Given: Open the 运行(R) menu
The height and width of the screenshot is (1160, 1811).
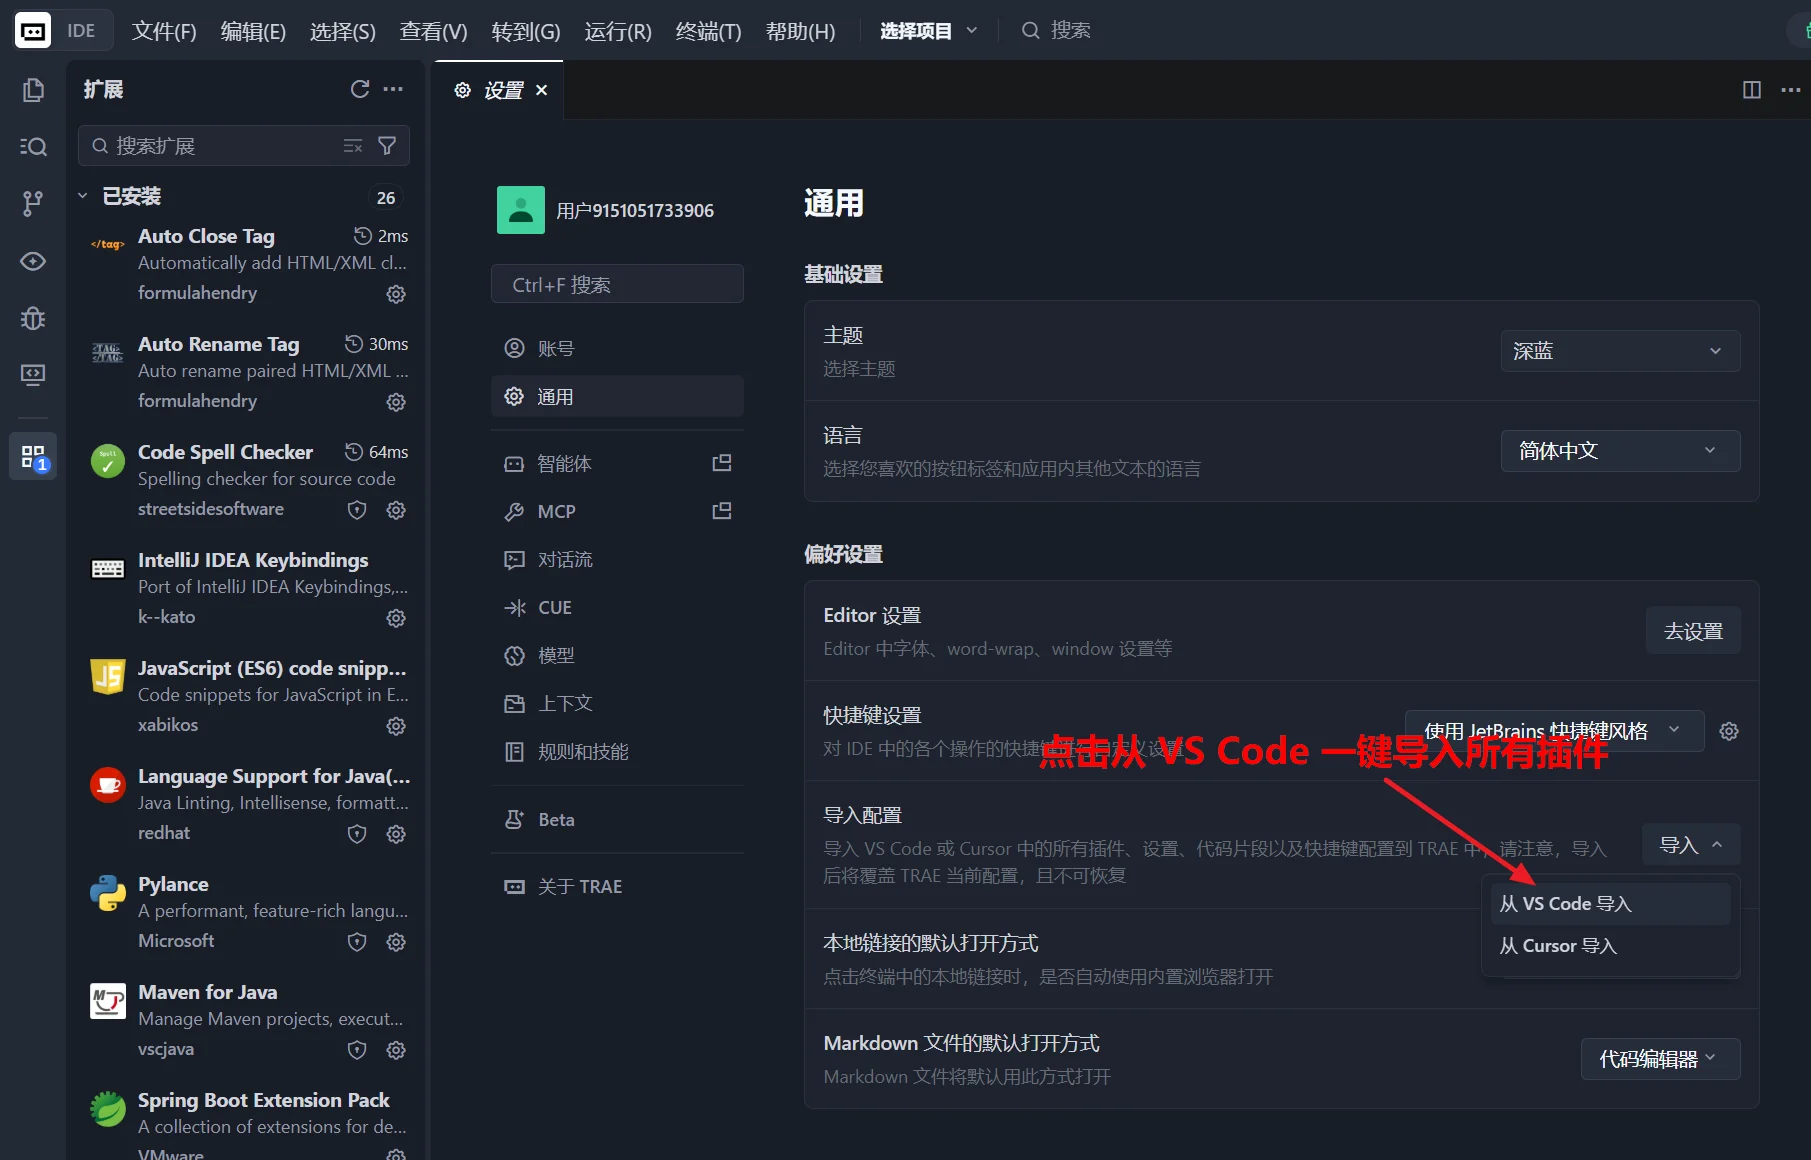Looking at the screenshot, I should point(618,31).
